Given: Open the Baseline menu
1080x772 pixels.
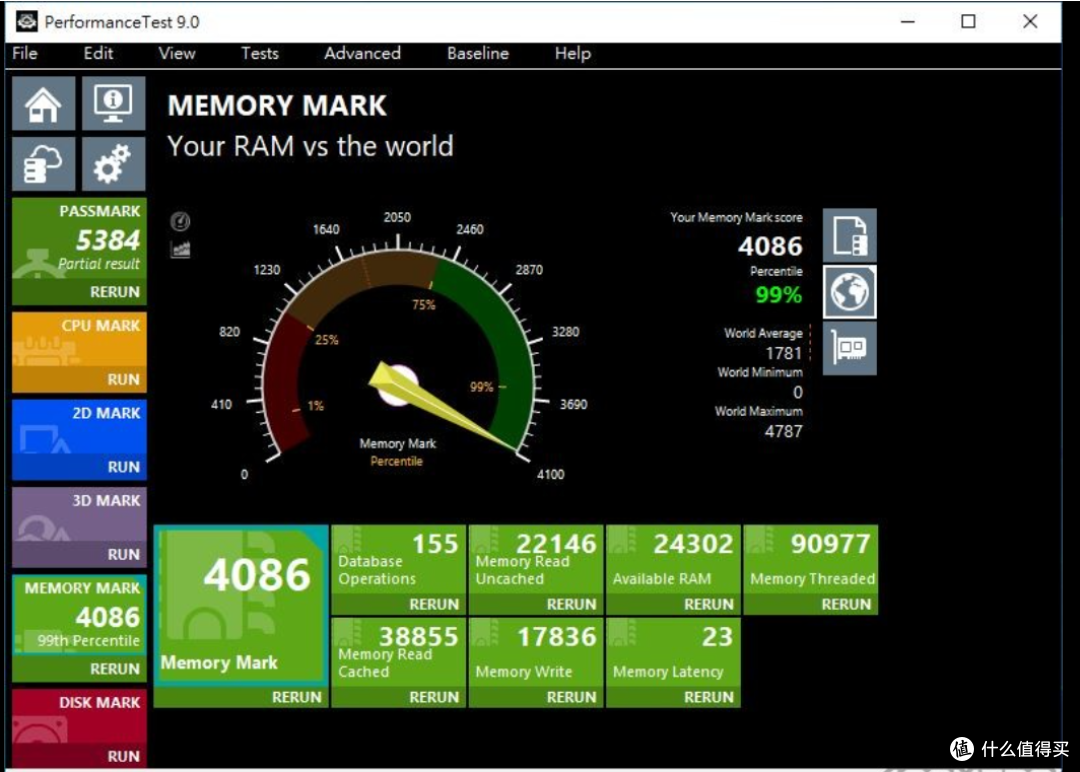Looking at the screenshot, I should click(477, 53).
